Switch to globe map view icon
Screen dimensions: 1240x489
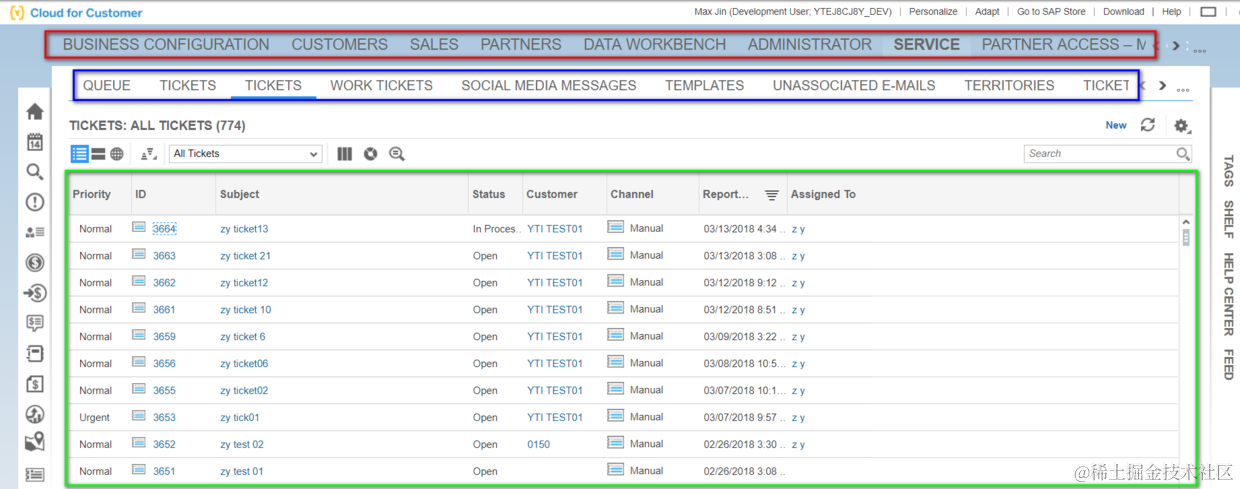point(117,154)
